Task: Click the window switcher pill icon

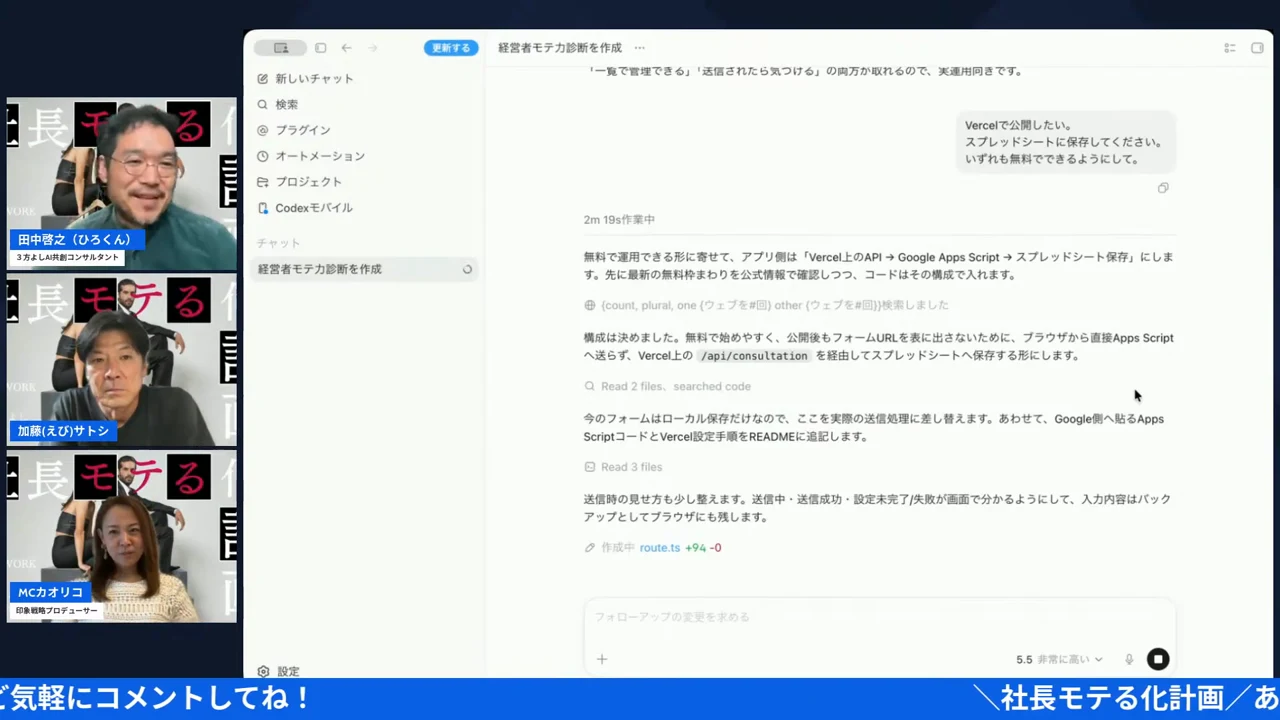Action: [x=280, y=48]
